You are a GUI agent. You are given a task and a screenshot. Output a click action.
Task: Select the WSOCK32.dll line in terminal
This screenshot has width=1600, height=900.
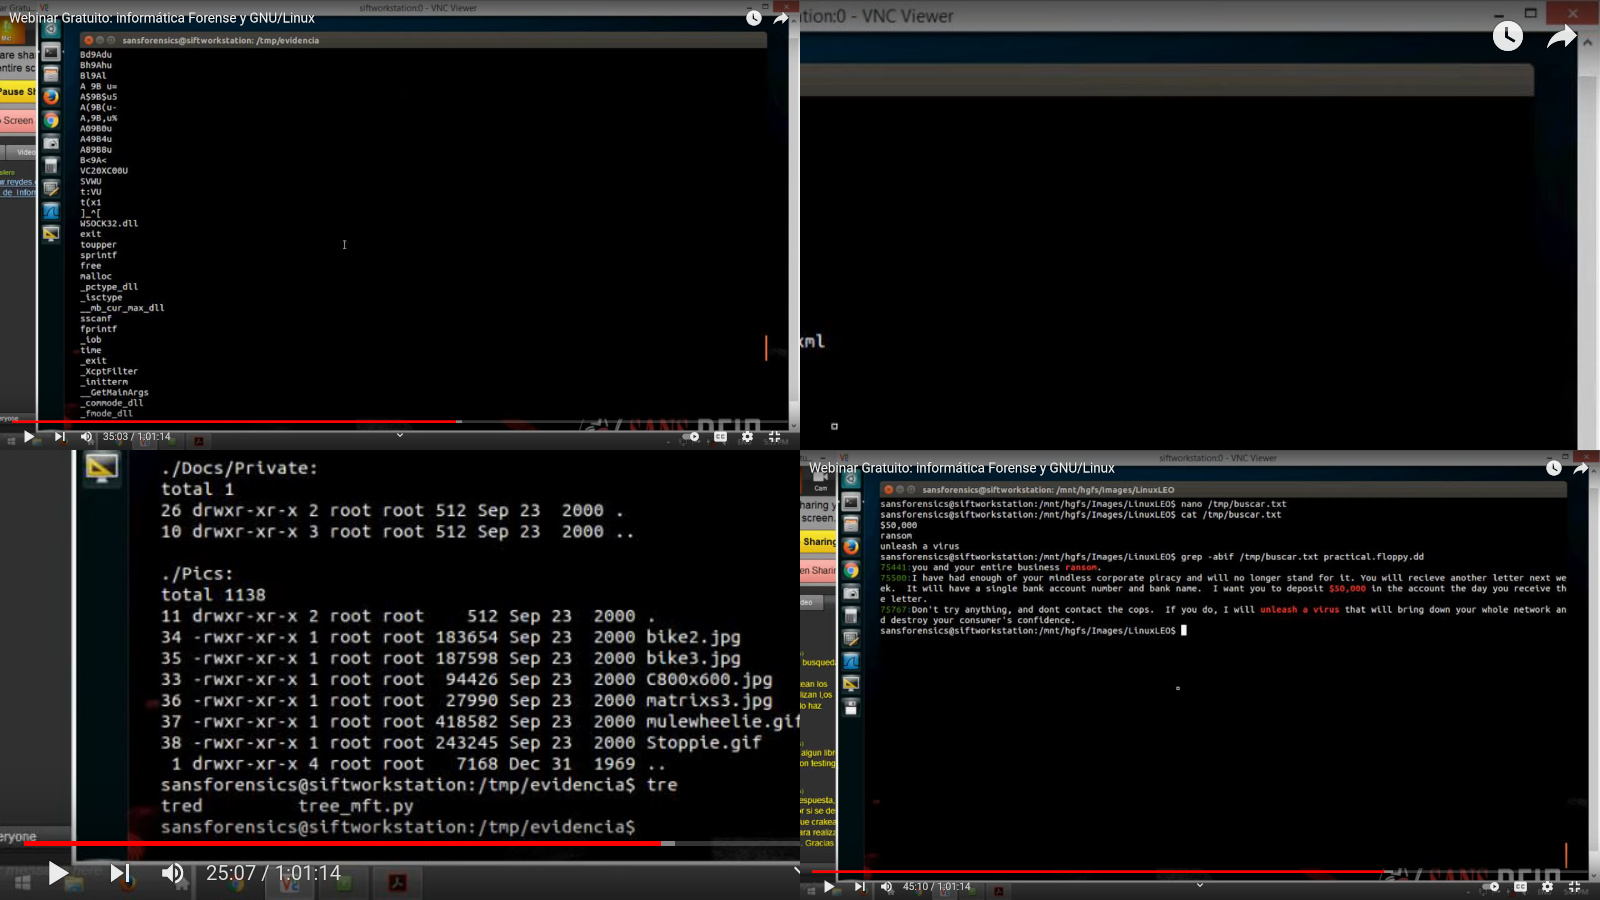click(109, 223)
